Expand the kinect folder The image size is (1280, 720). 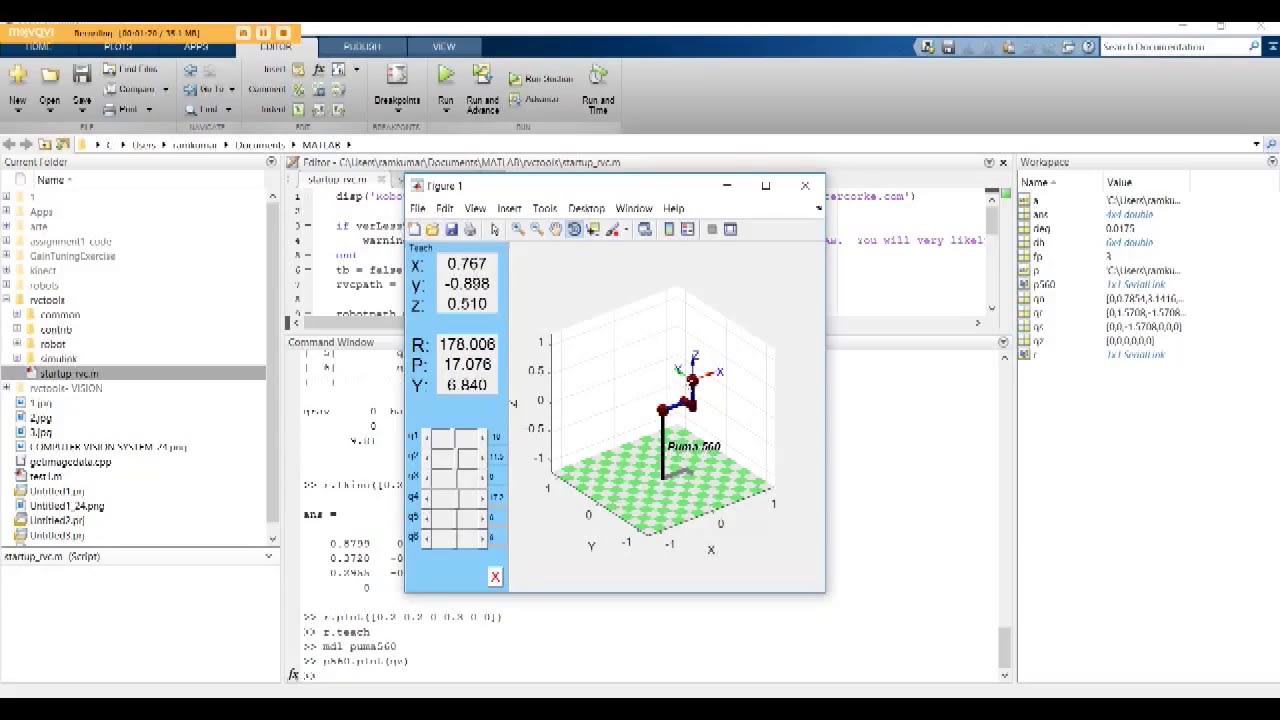pyautogui.click(x=6, y=271)
